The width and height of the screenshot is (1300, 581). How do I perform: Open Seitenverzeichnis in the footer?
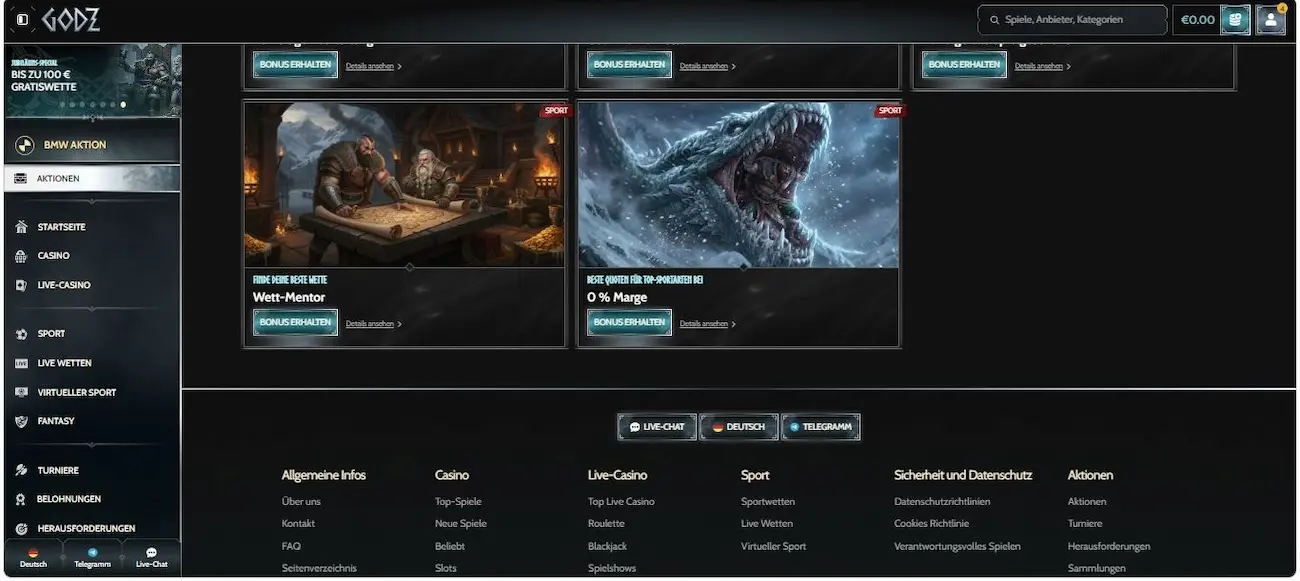pos(319,569)
